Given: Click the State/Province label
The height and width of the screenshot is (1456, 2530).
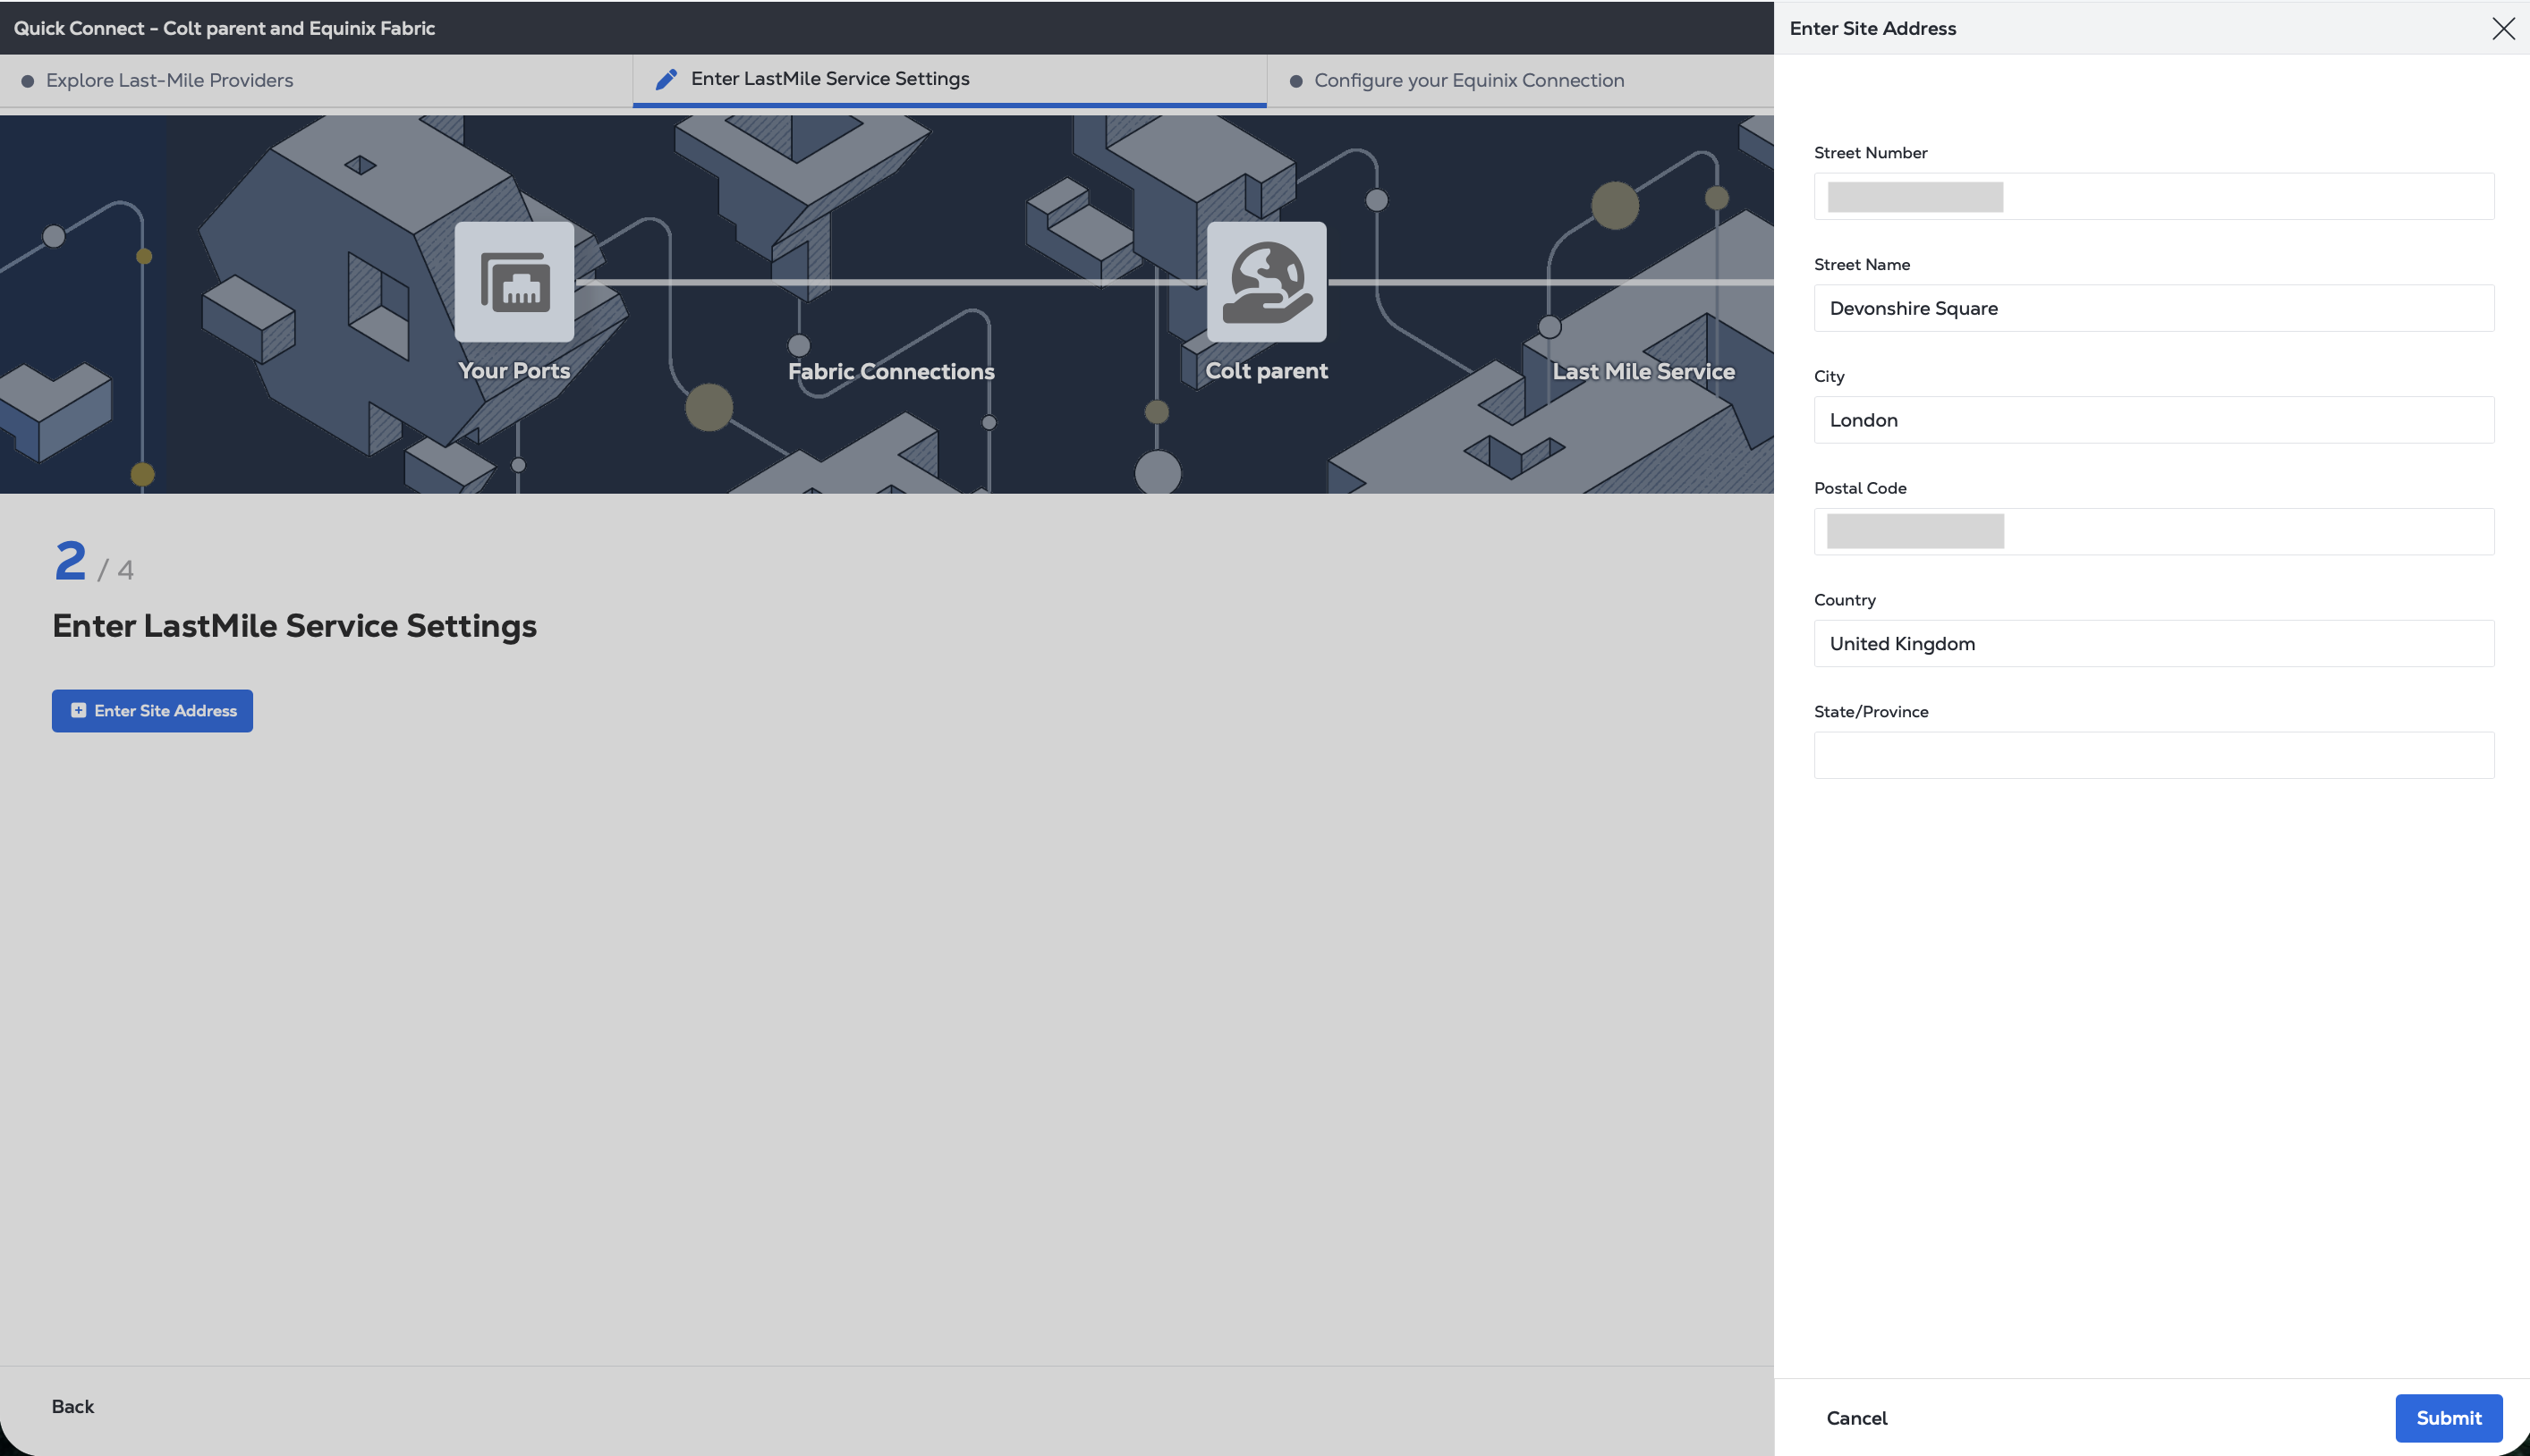Looking at the screenshot, I should point(1871,712).
